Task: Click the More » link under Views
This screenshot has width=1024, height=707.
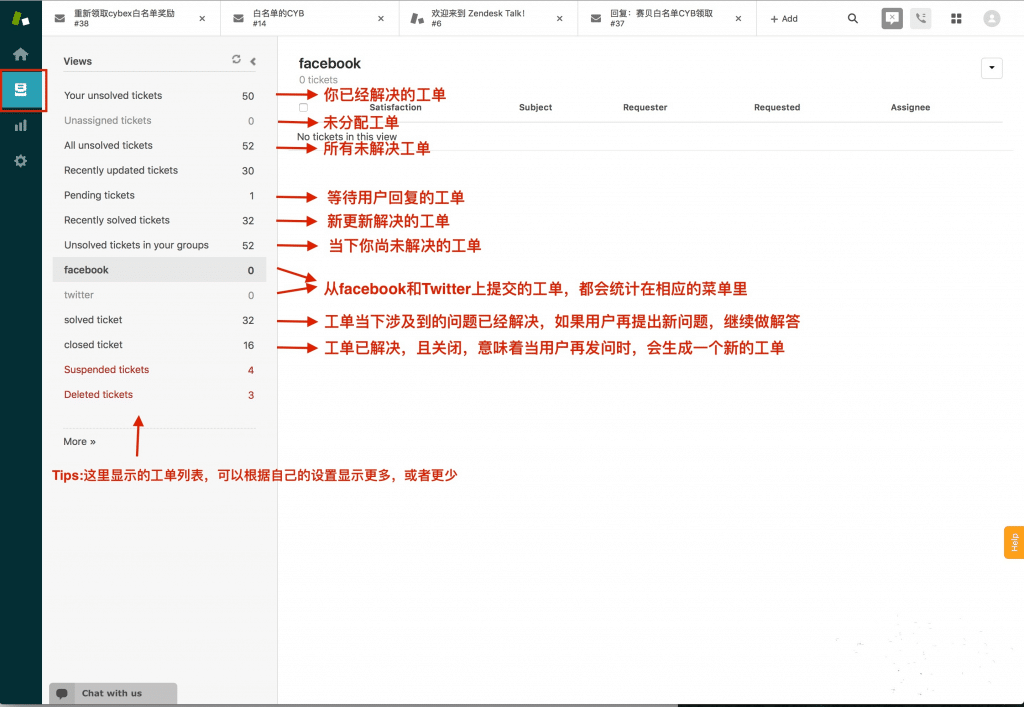Action: [79, 441]
